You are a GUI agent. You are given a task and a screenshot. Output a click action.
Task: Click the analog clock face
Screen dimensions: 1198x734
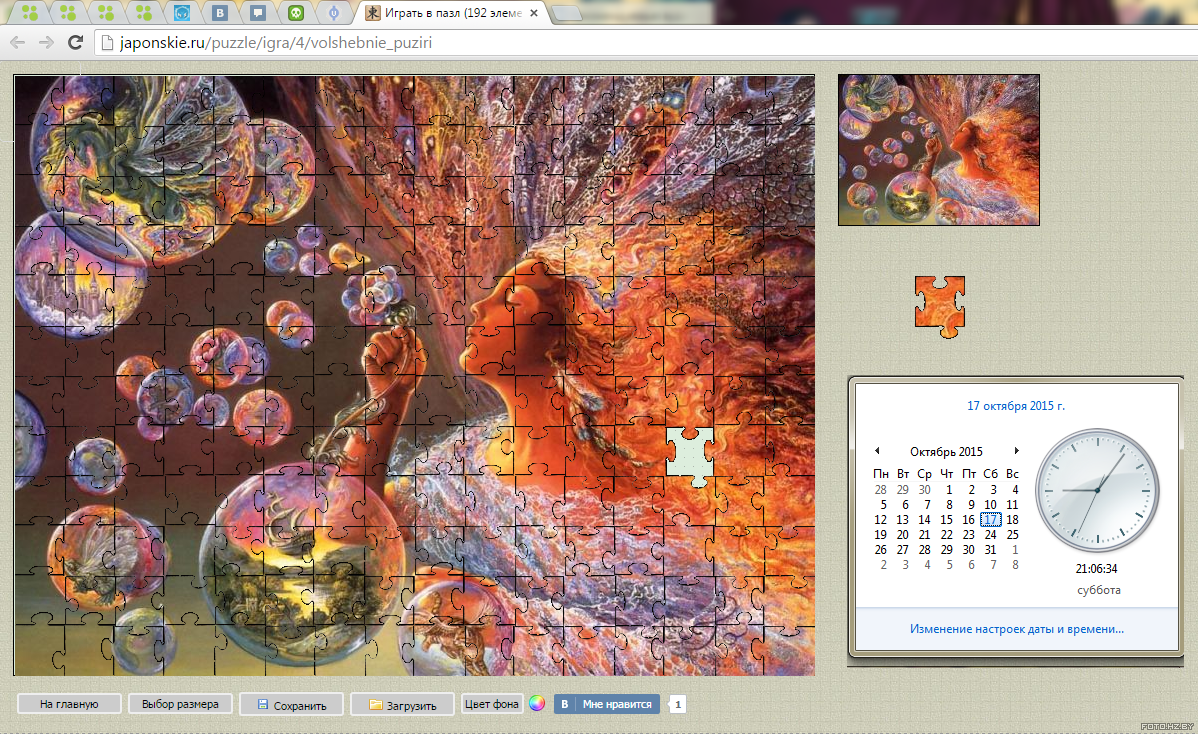(1097, 490)
